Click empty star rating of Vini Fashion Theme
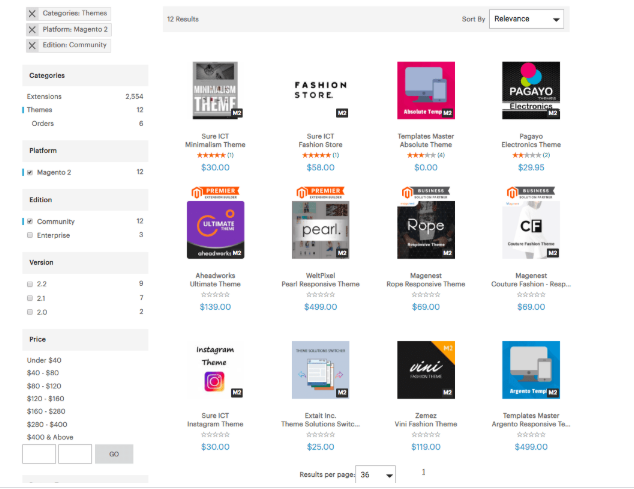 426,435
